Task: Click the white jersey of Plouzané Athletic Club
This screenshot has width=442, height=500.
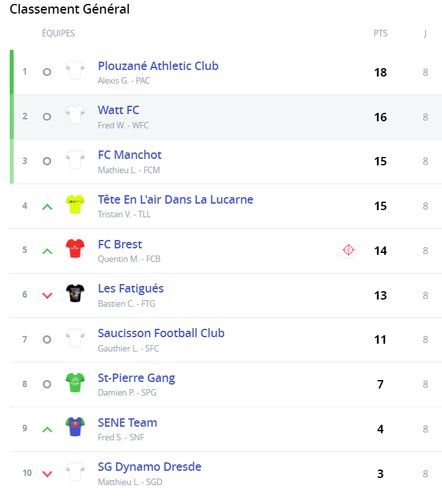Action: (75, 70)
